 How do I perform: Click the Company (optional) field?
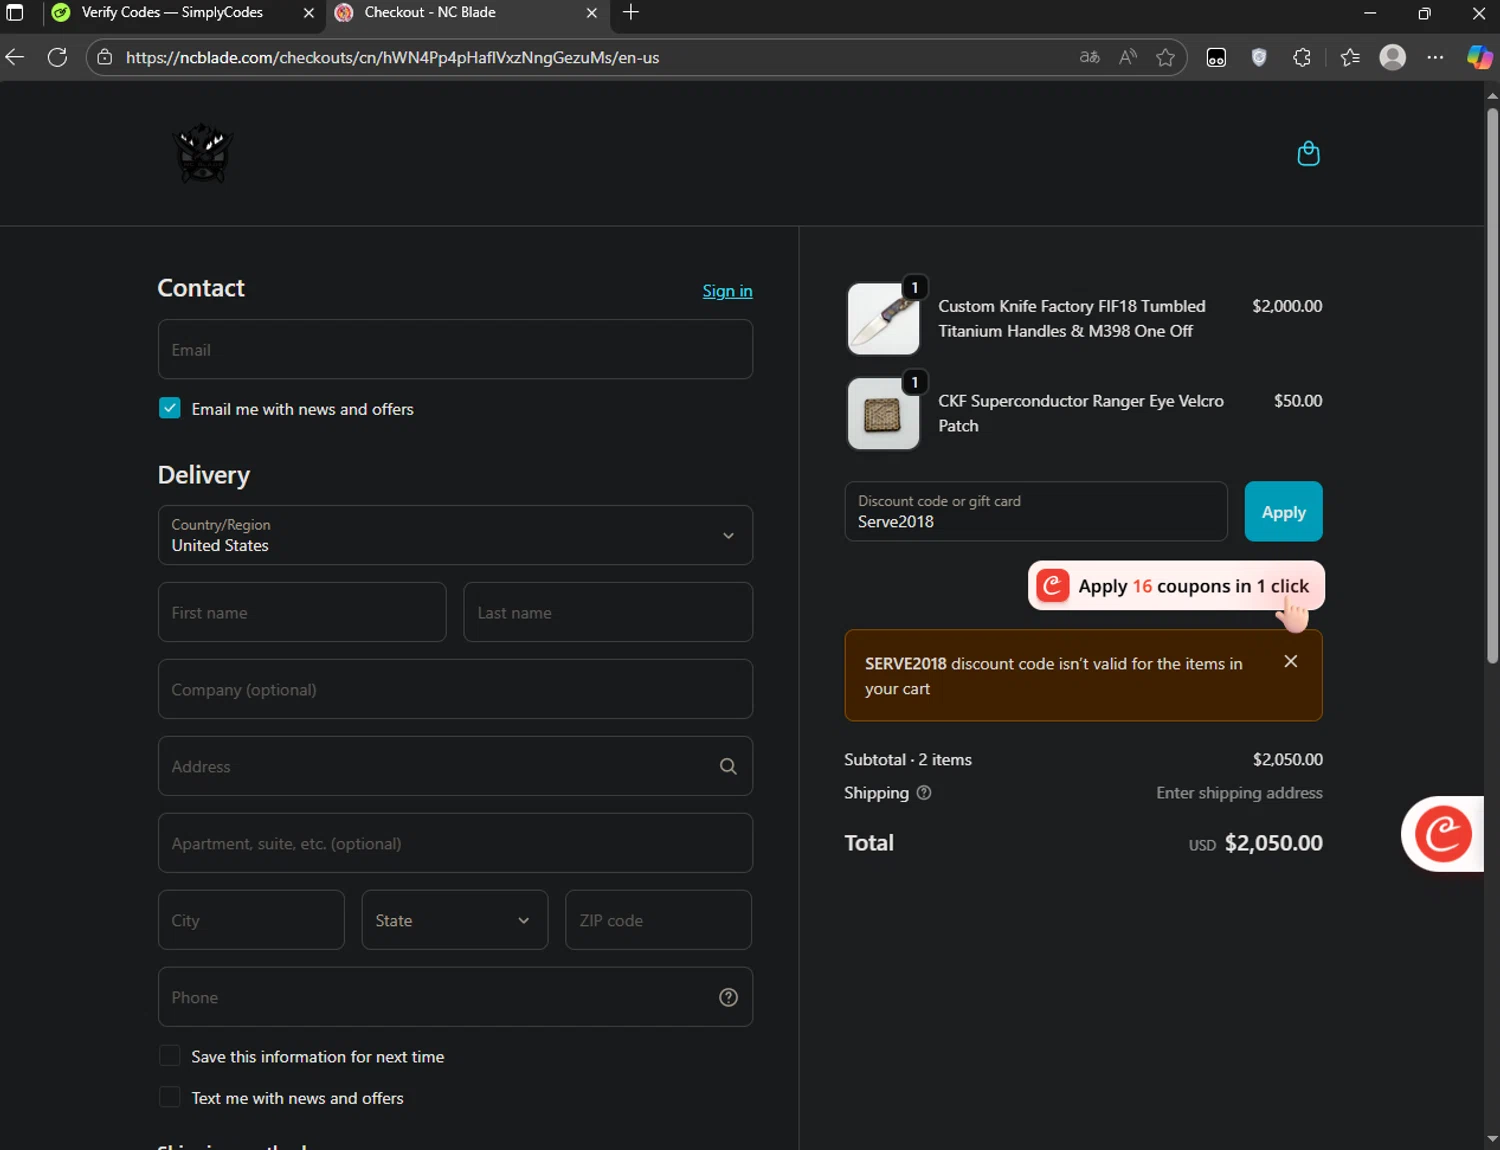tap(455, 689)
